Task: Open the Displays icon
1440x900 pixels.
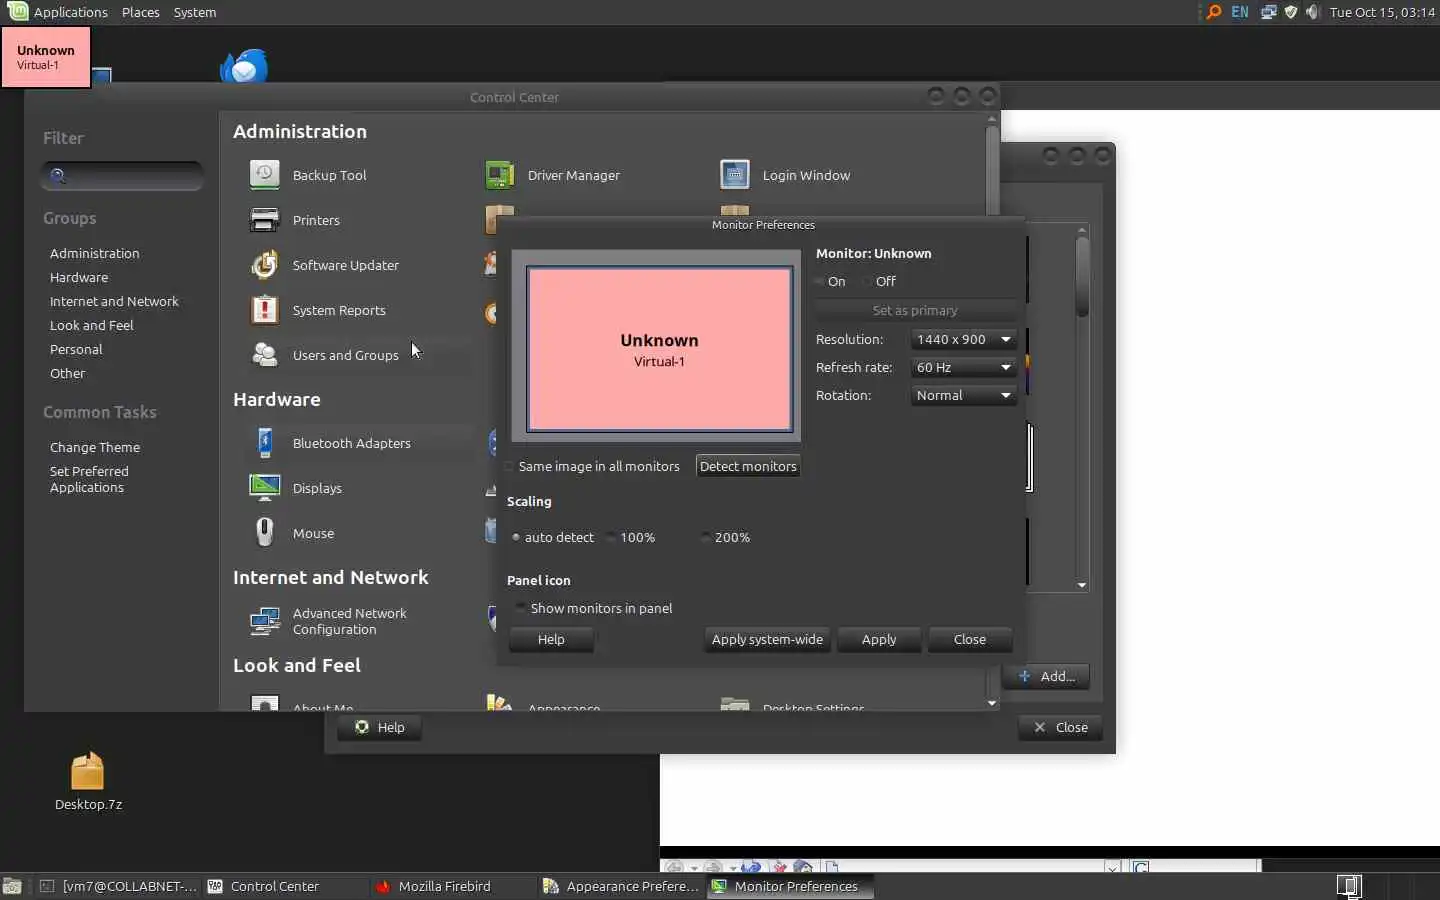Action: pyautogui.click(x=264, y=488)
